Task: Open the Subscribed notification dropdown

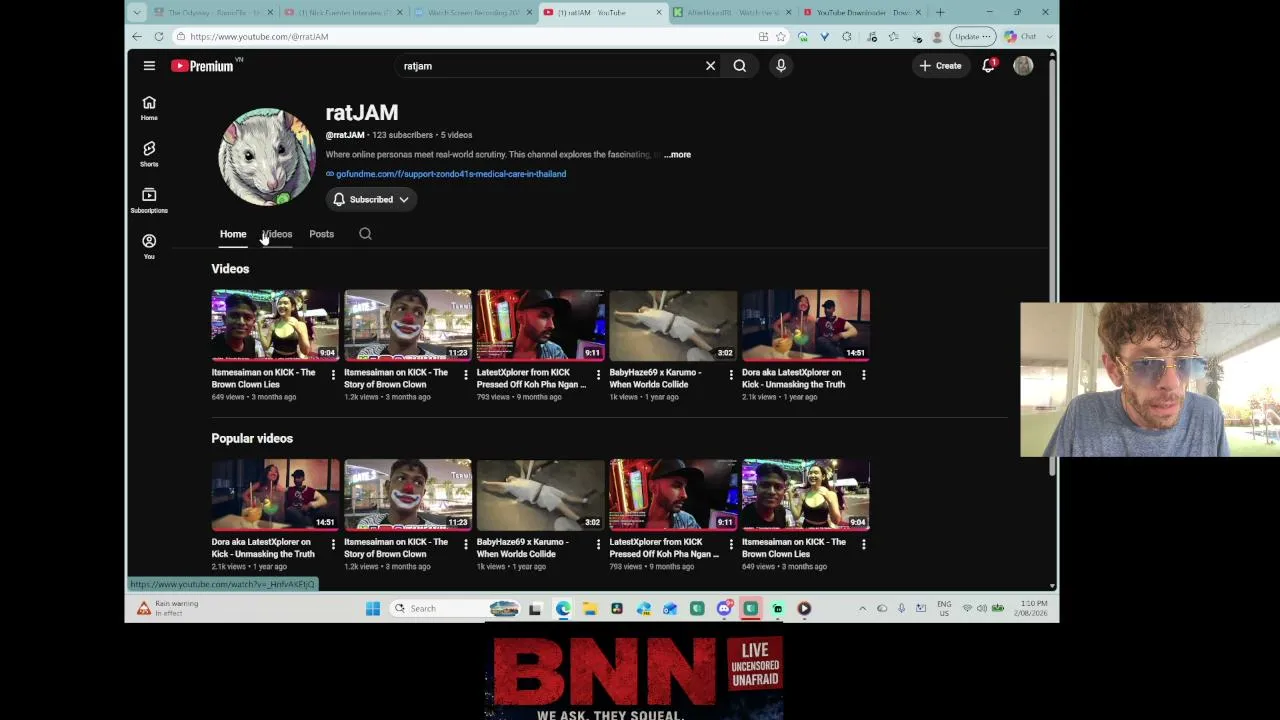Action: (x=371, y=200)
